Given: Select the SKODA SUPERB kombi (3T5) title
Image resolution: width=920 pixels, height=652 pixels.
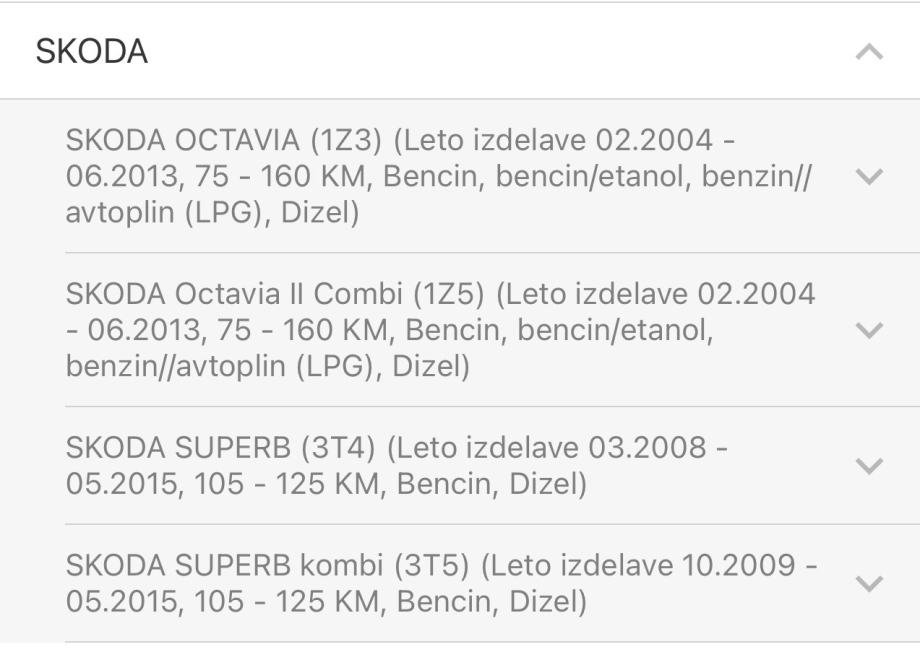Looking at the screenshot, I should click(x=267, y=565).
